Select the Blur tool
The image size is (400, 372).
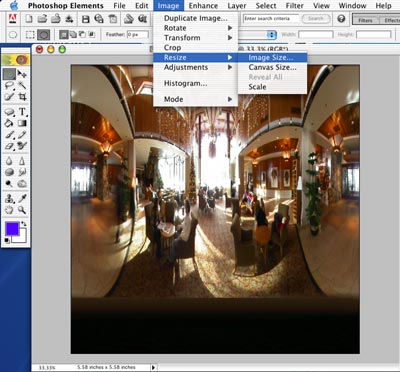point(9,161)
